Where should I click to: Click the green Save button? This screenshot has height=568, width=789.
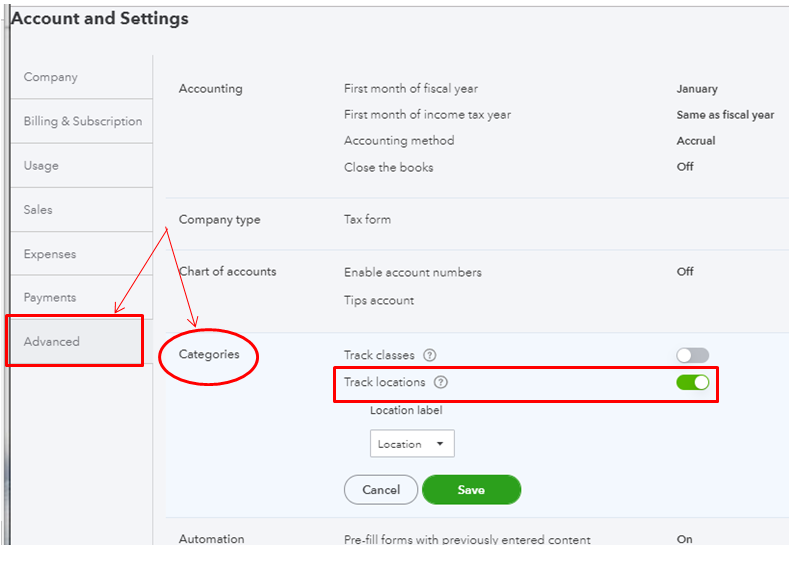471,490
